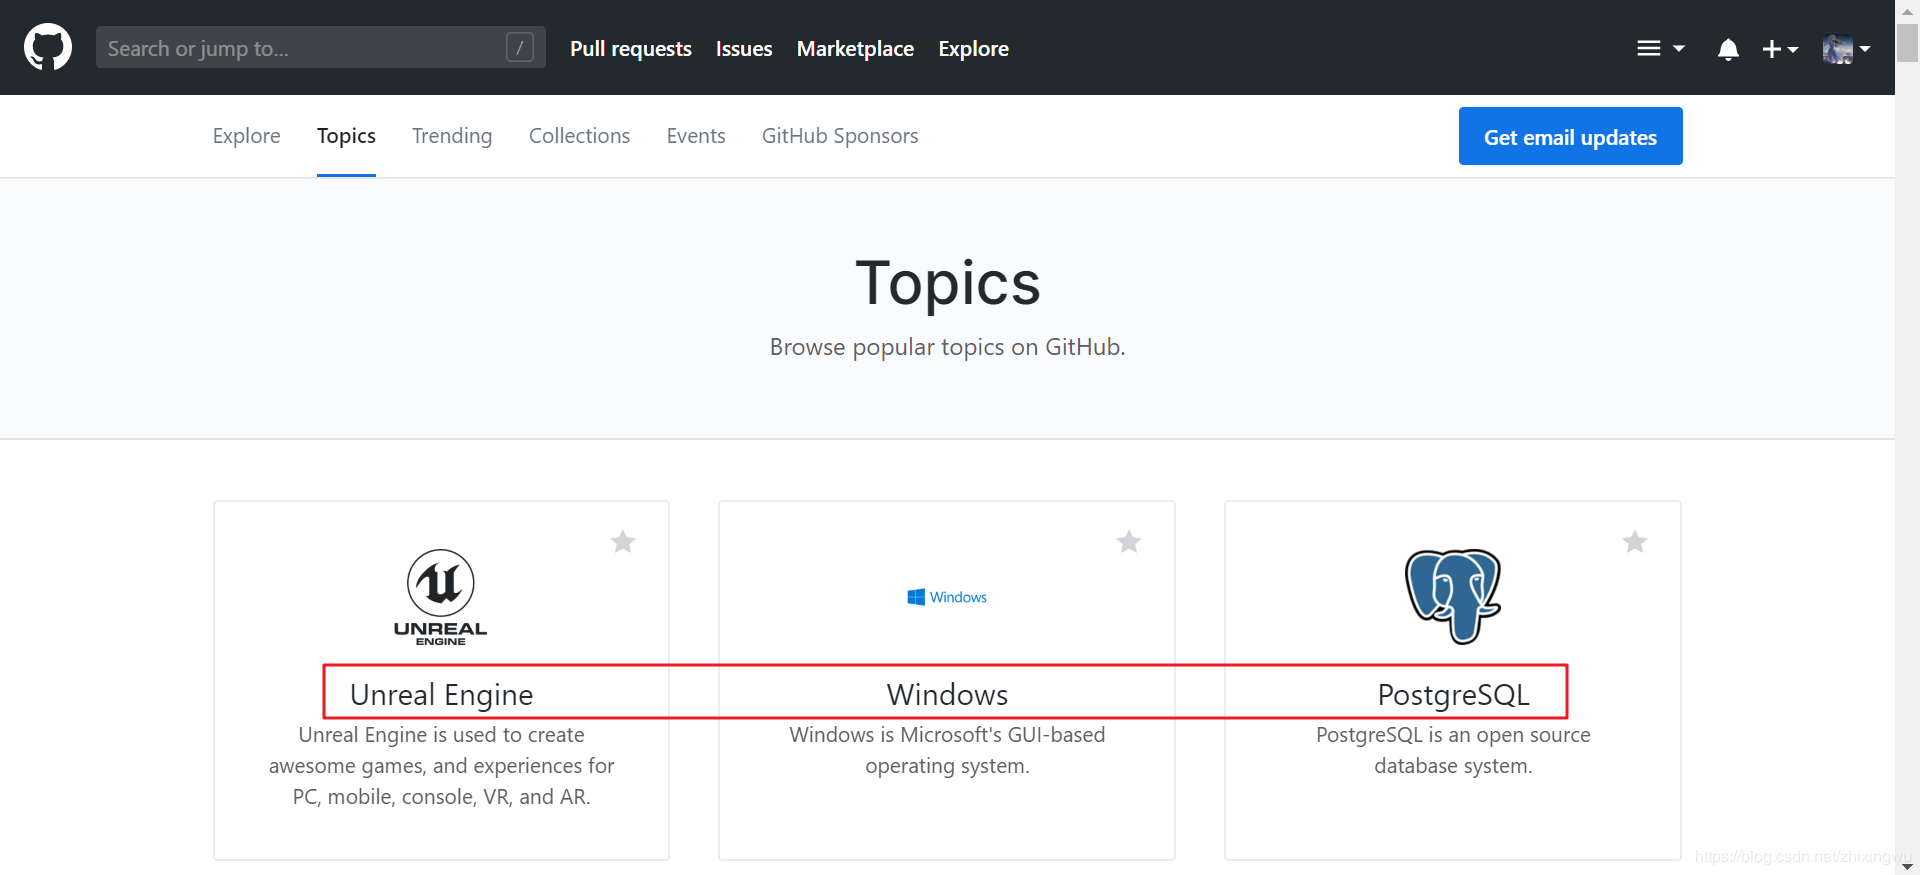This screenshot has width=1920, height=875.
Task: Click the slash shortcut icon in search
Action: tap(520, 47)
